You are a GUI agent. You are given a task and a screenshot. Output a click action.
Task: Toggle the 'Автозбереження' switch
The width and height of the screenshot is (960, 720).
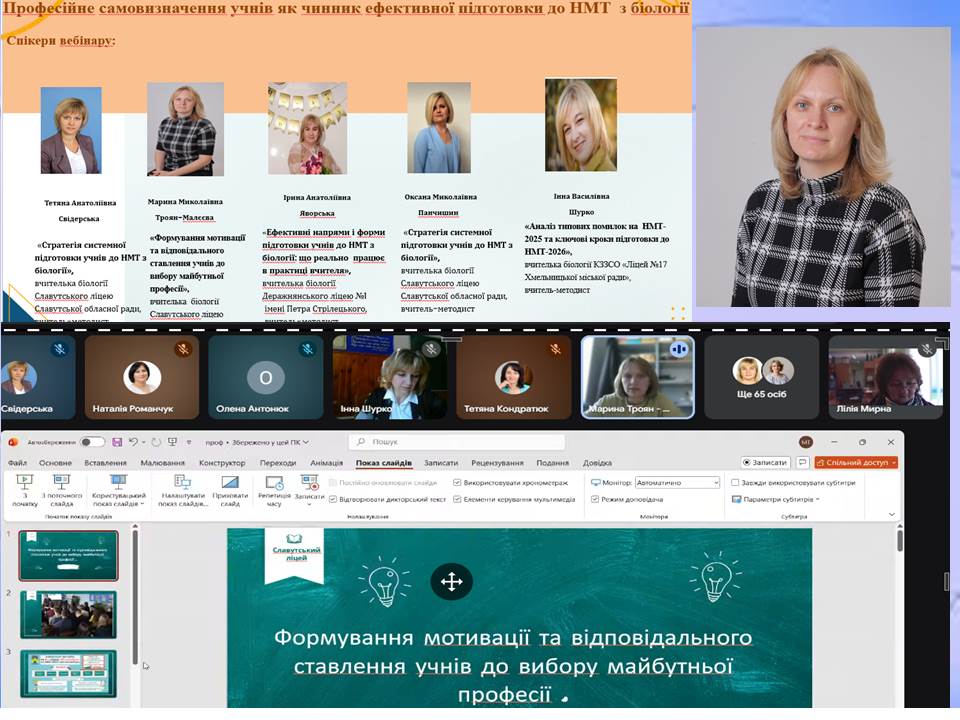point(92,442)
